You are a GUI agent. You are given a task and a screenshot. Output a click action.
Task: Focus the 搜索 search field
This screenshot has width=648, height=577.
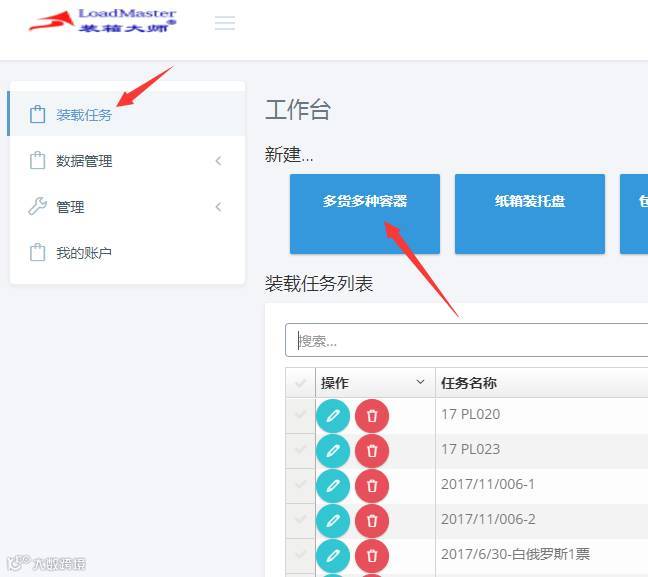coord(467,340)
